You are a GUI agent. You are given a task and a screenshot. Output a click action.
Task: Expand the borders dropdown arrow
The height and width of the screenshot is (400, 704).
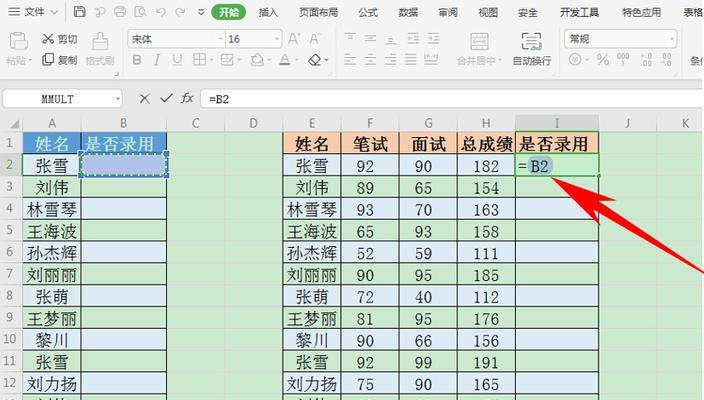click(211, 60)
